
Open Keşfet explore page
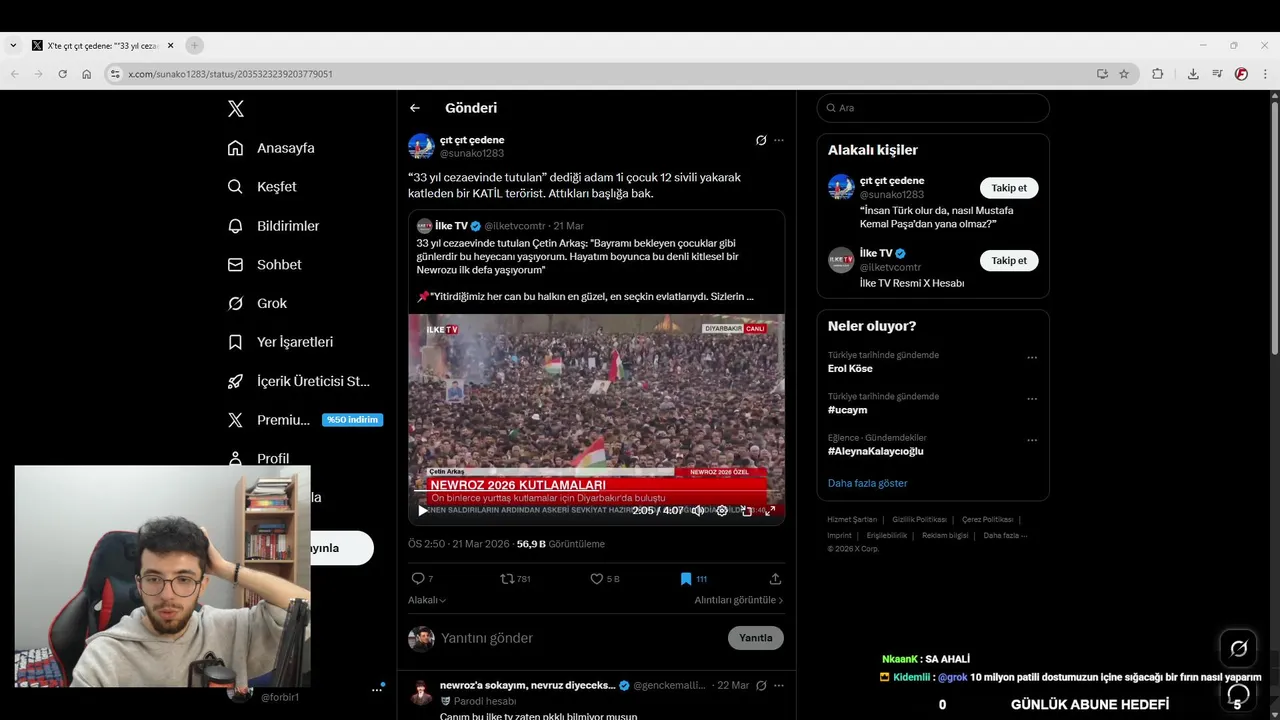click(x=262, y=187)
